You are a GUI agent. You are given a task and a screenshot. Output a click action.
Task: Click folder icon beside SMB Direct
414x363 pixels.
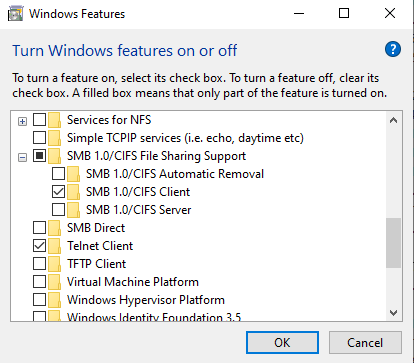click(x=54, y=228)
